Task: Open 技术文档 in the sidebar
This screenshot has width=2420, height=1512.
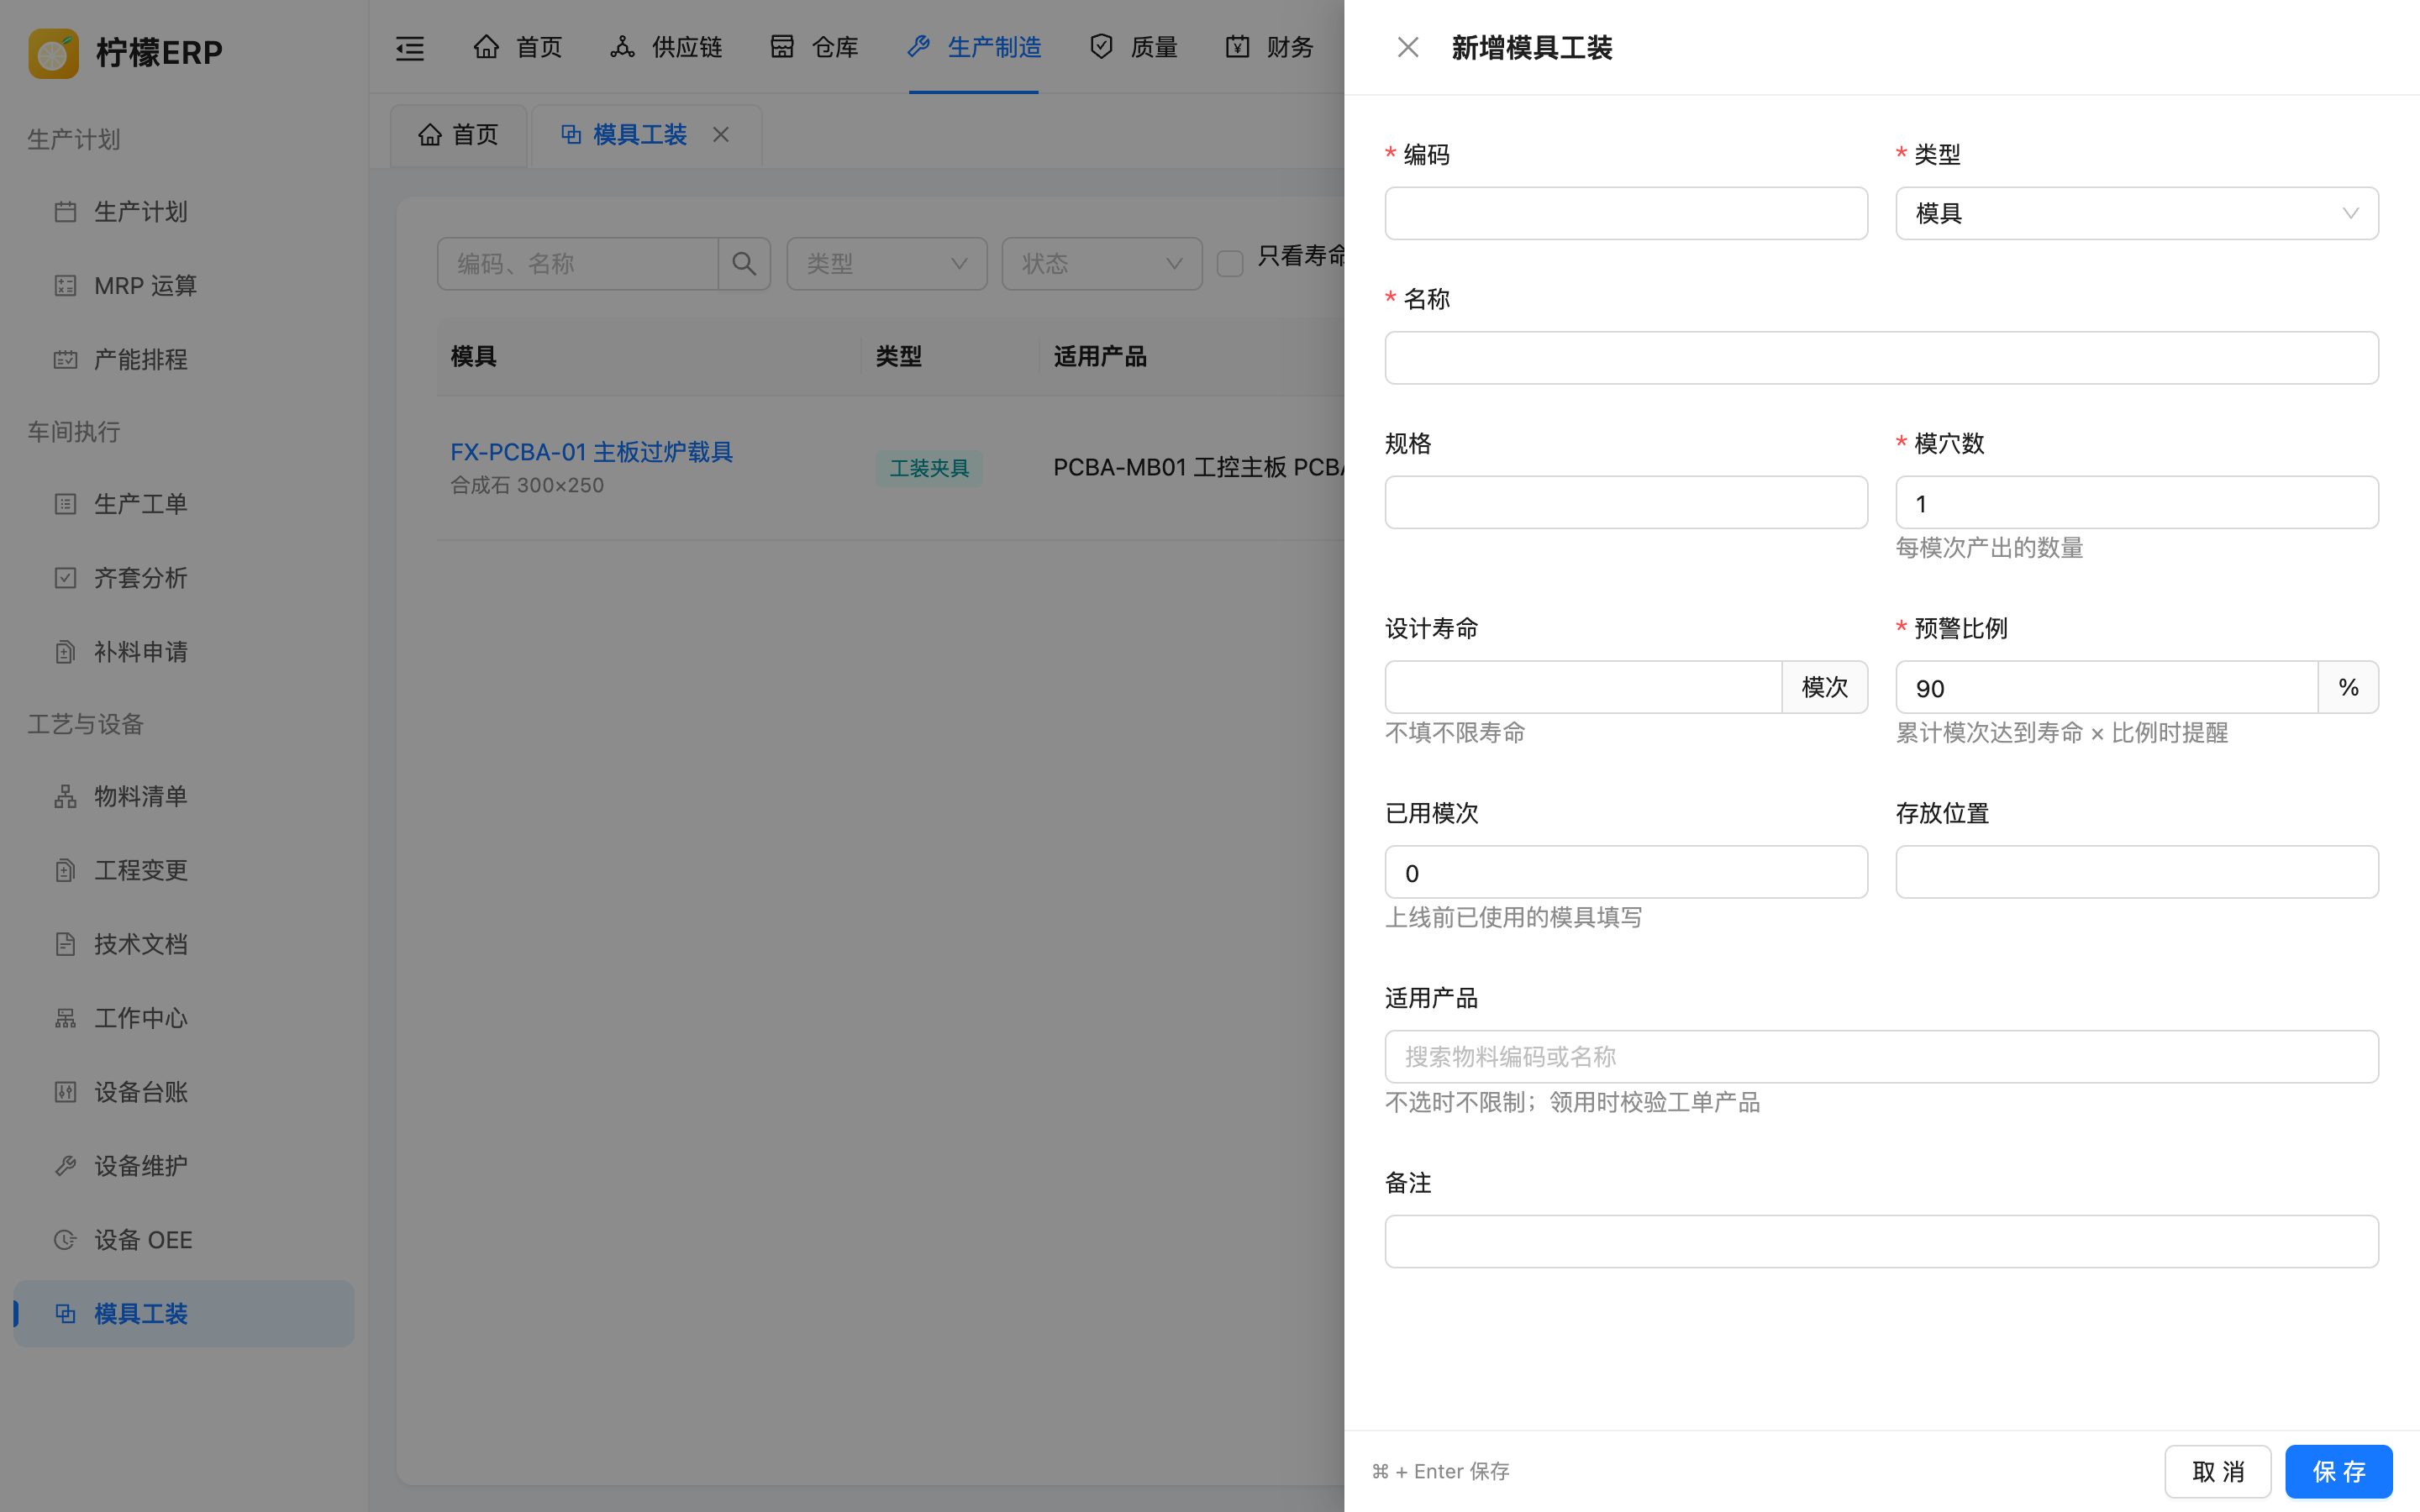Action: pos(184,944)
